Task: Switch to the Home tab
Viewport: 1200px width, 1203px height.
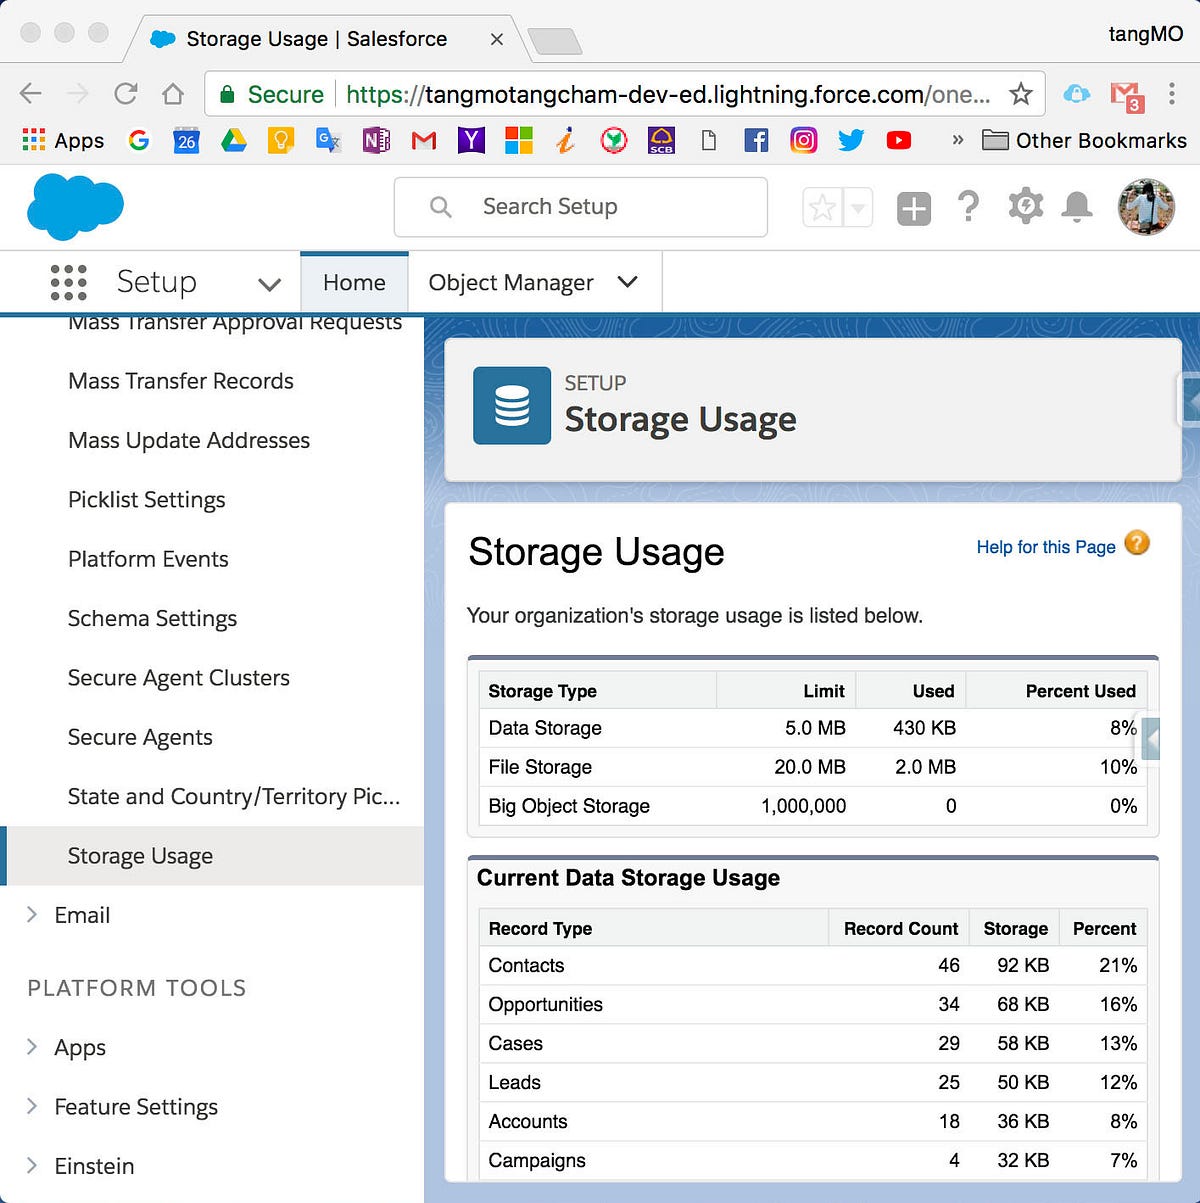Action: [354, 282]
